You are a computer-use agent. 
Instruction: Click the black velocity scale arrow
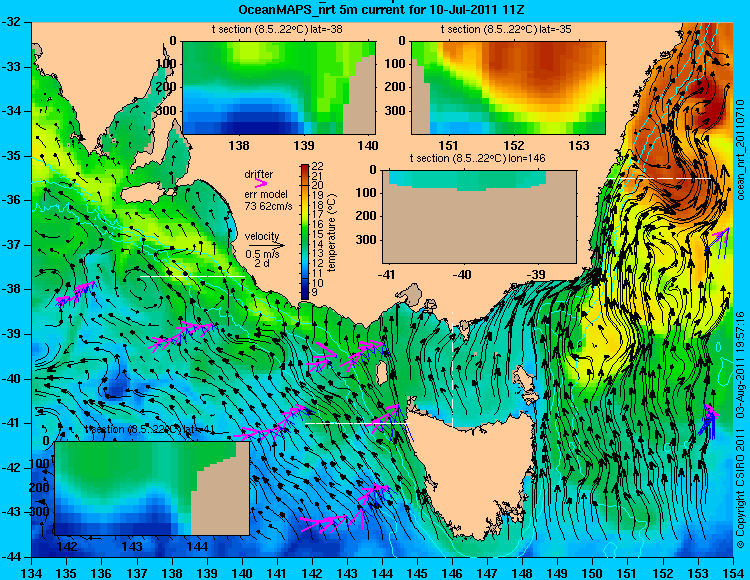point(265,245)
